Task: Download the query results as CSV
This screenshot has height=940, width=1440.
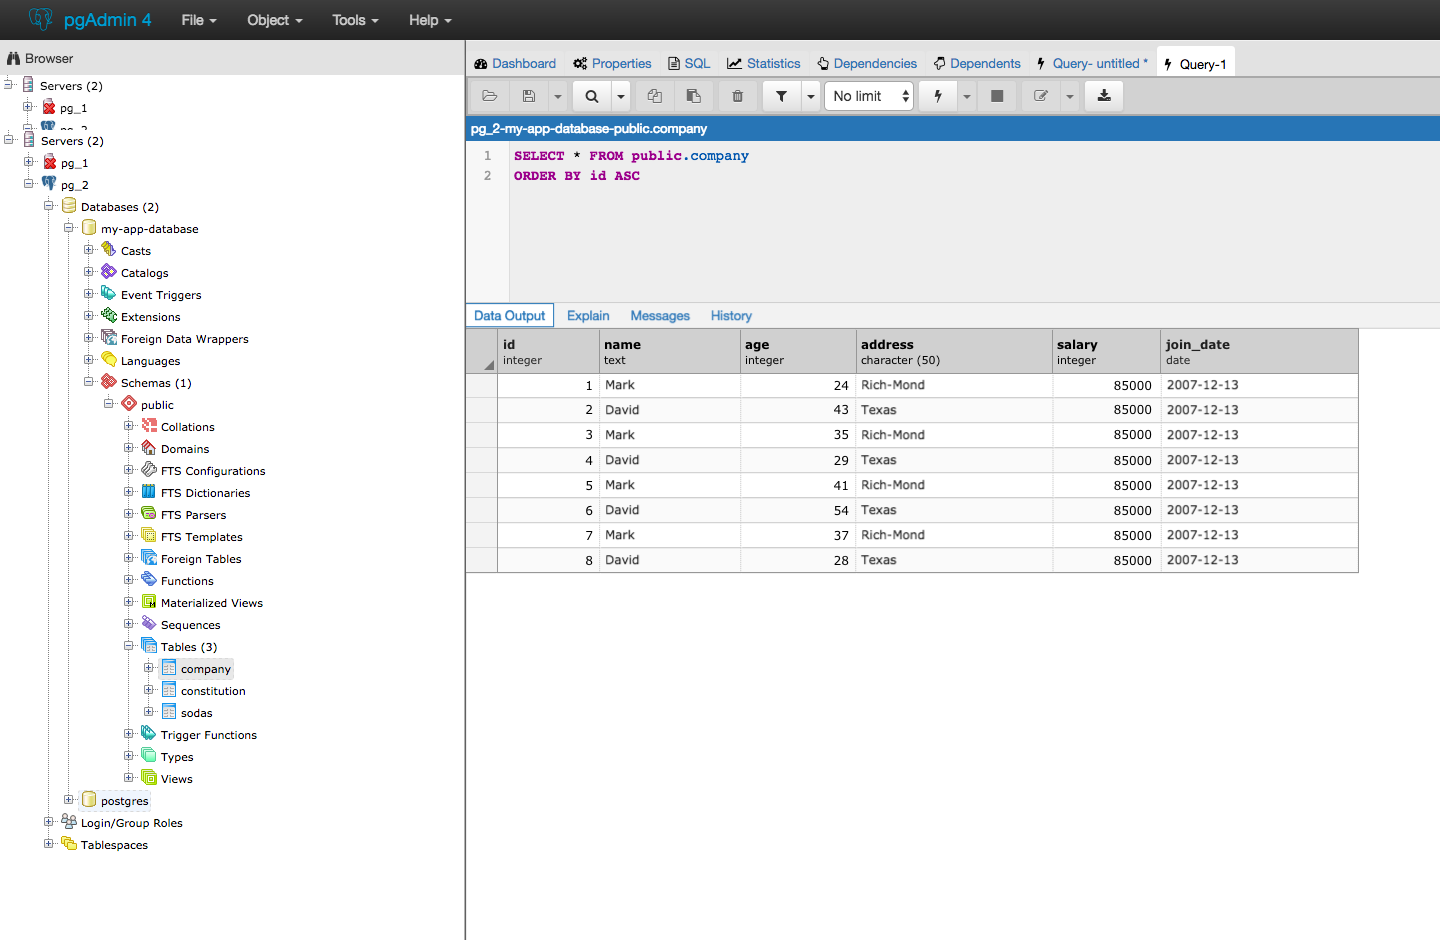Action: (x=1103, y=95)
